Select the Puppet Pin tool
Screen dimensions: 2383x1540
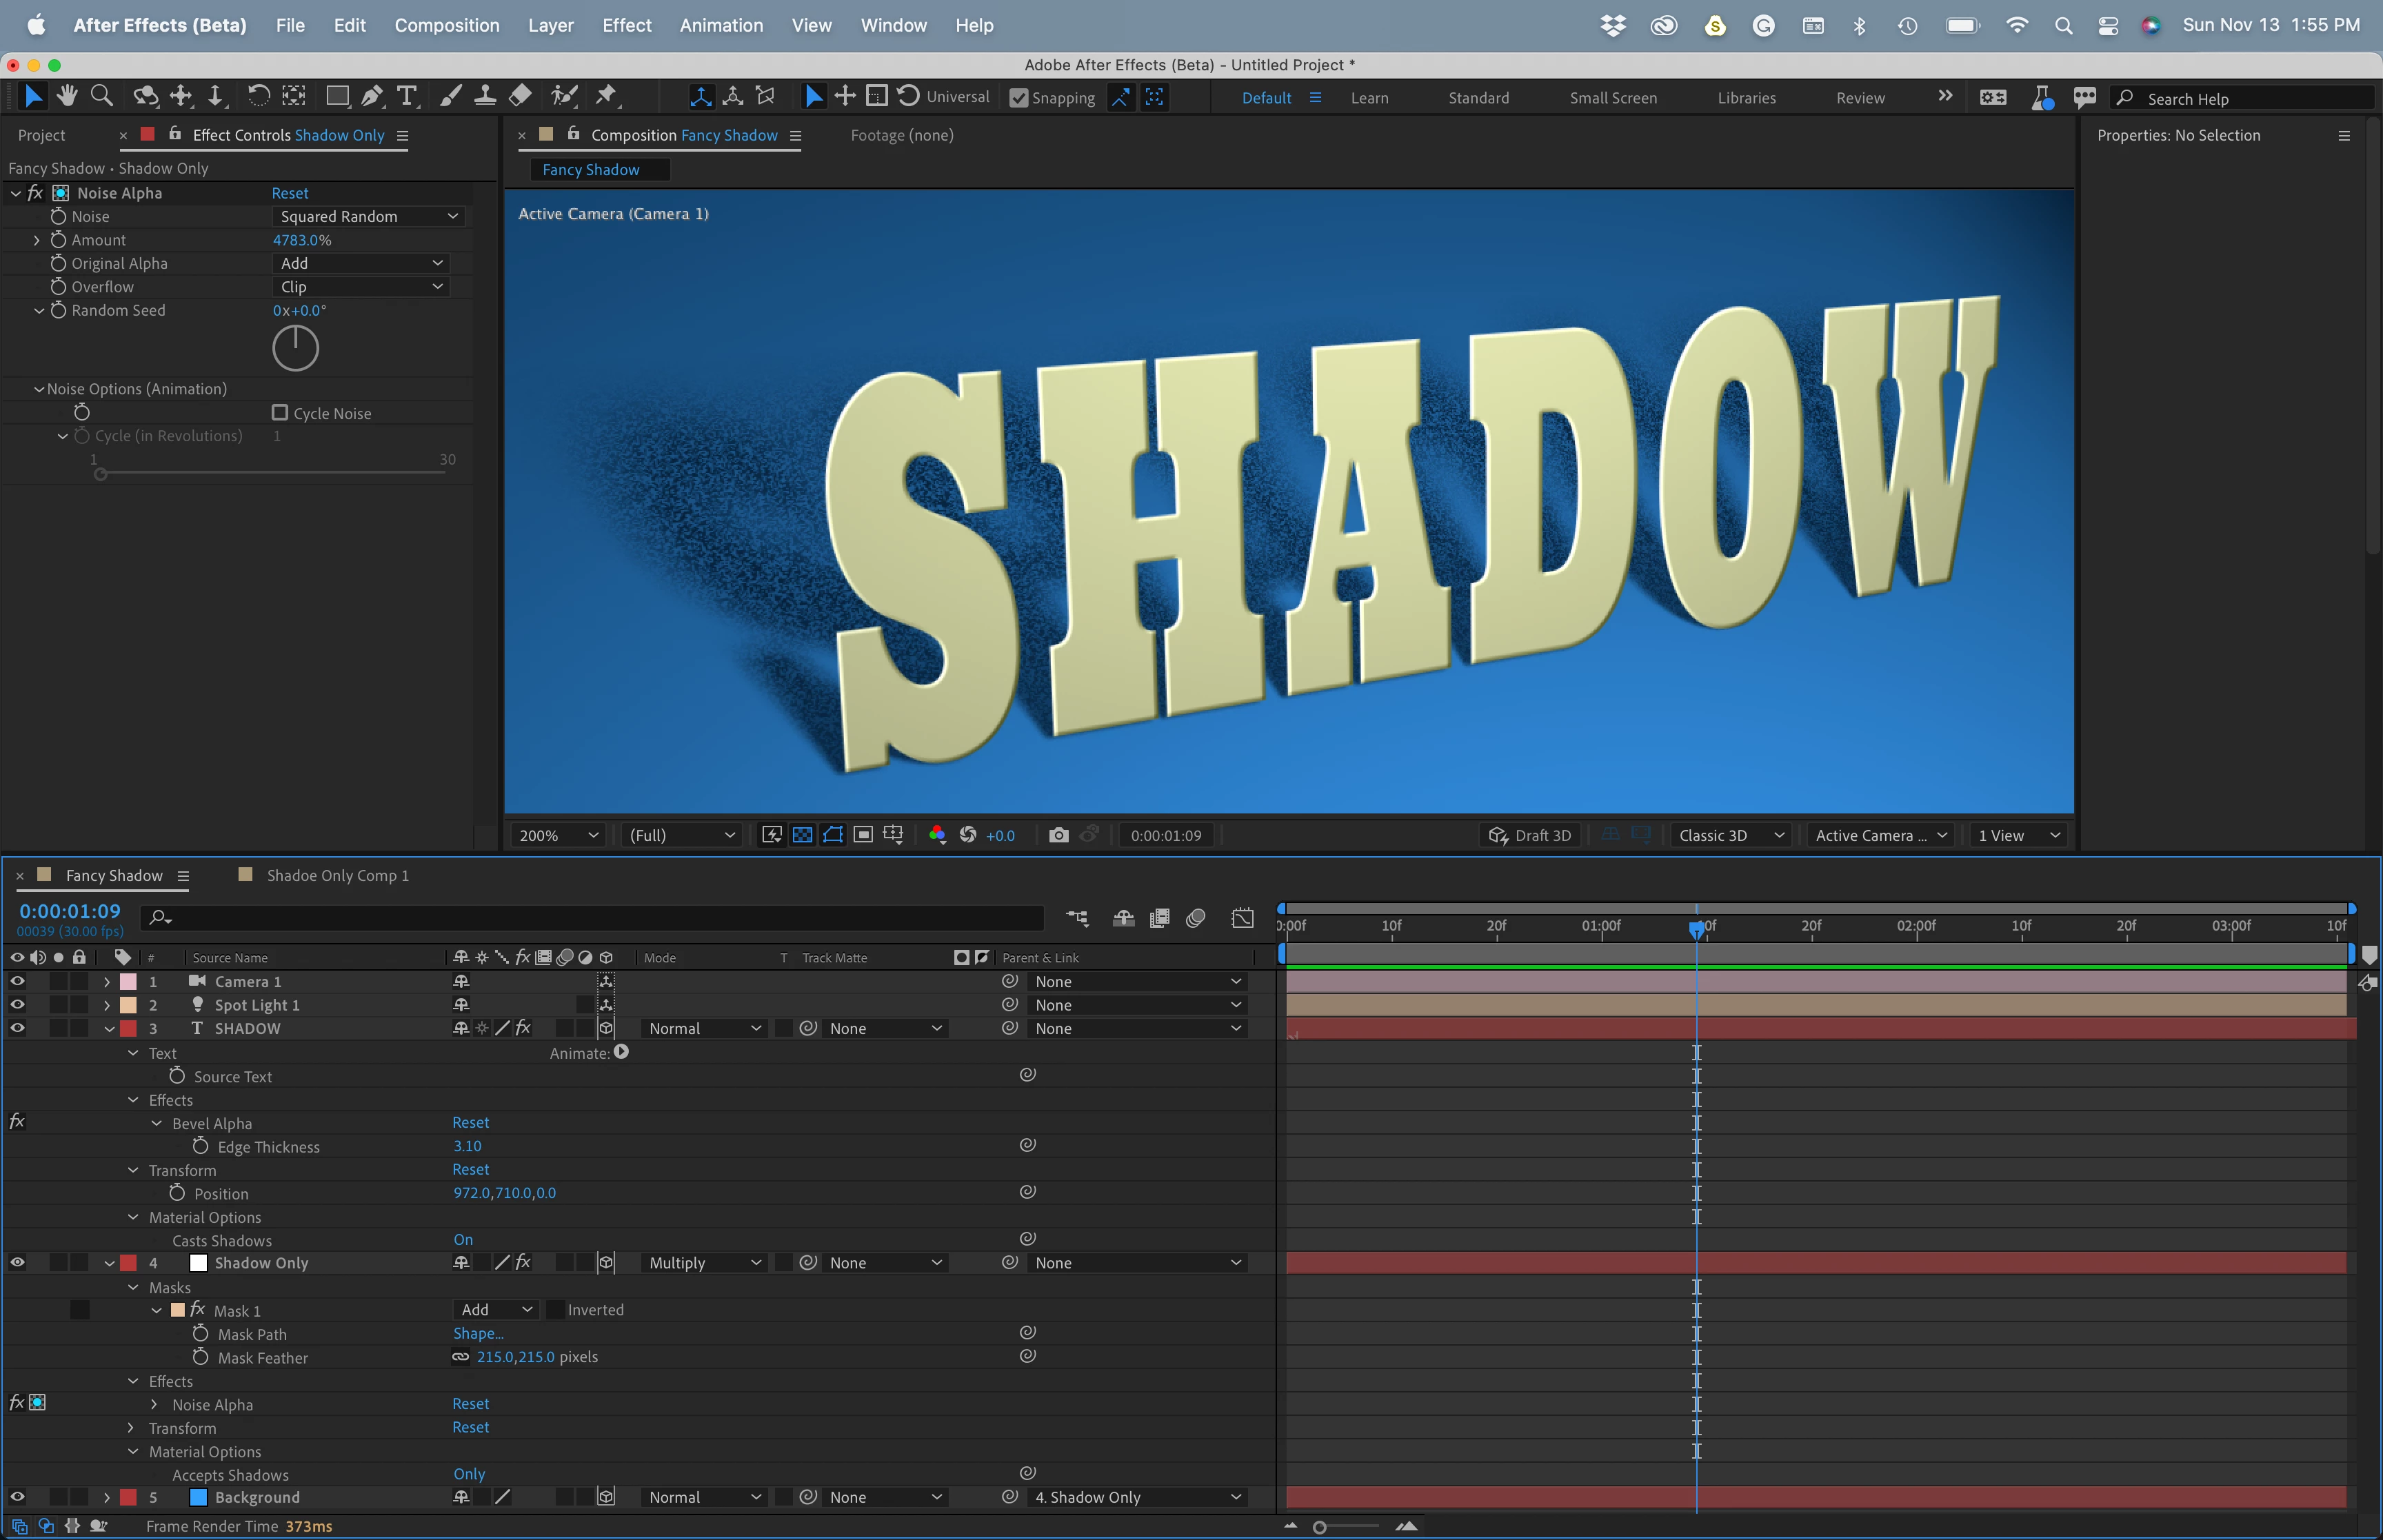(x=606, y=96)
